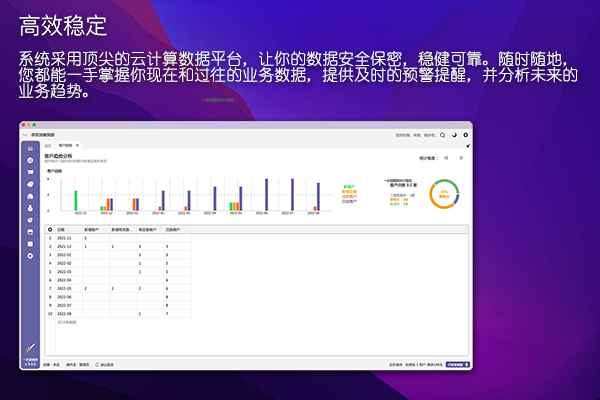Click the blue upgrade button at bottom right

[x=458, y=365]
